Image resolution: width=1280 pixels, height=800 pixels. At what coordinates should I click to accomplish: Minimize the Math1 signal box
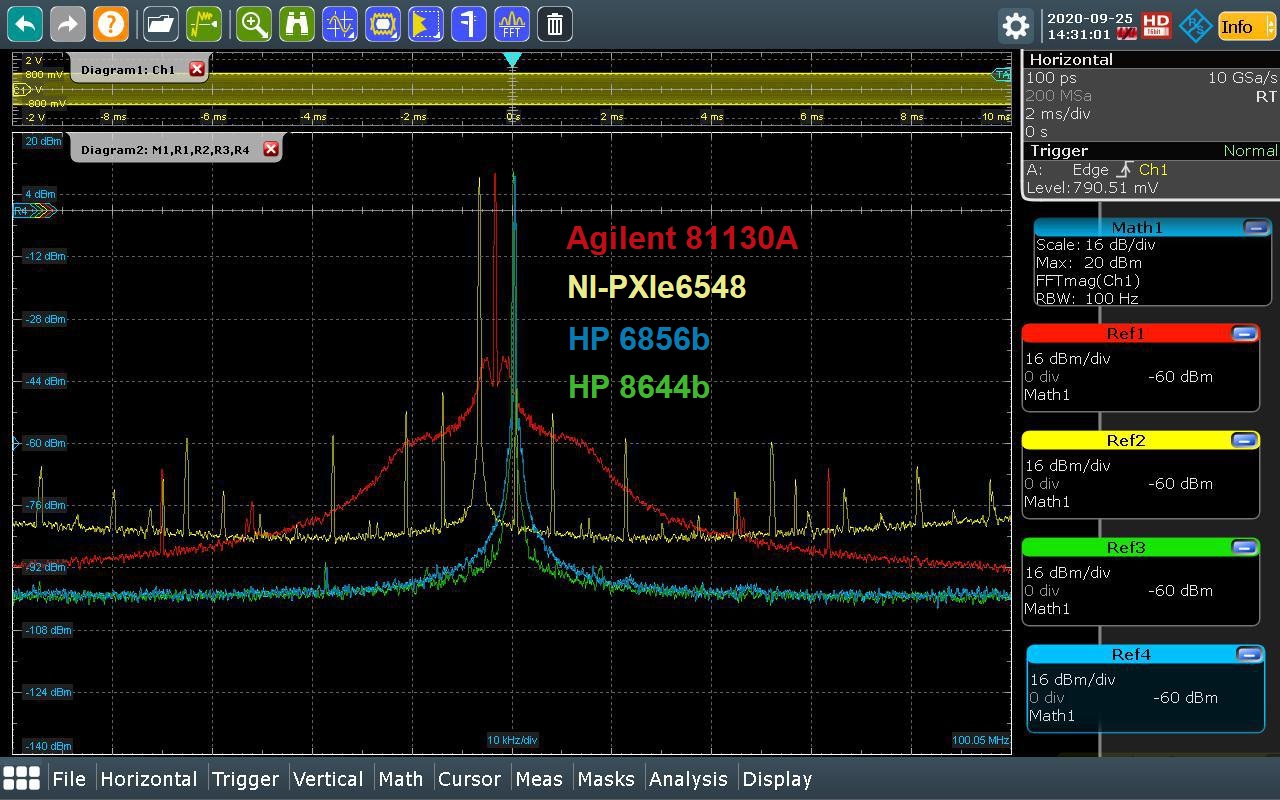point(1256,228)
